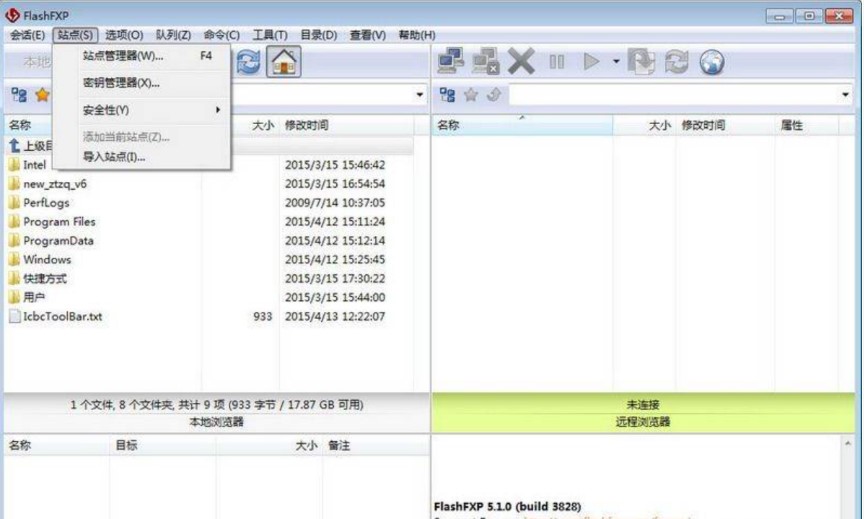This screenshot has height=519, width=865.
Task: Open the 队列(Z) menu
Action: 173,35
